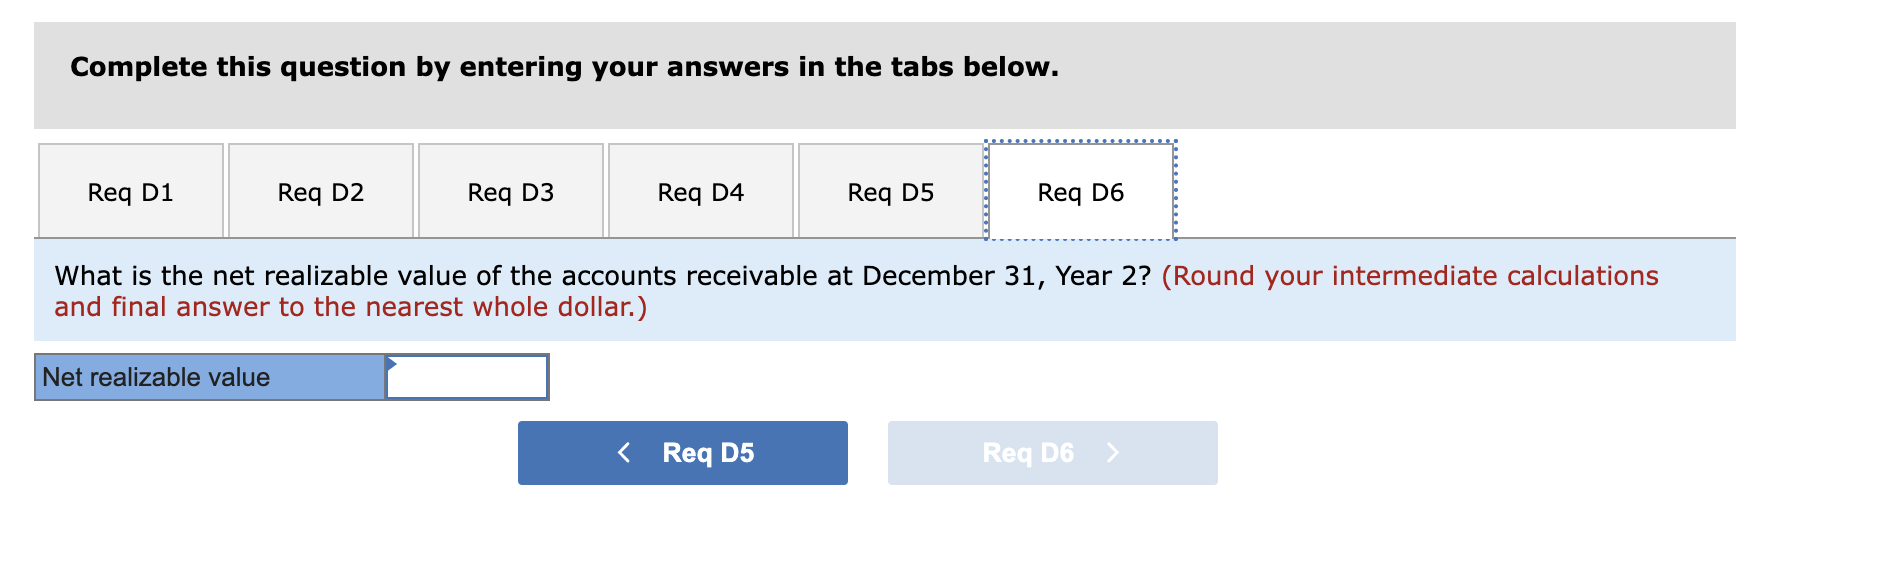
Task: Navigate back using the Req D5 button
Action: coord(682,452)
